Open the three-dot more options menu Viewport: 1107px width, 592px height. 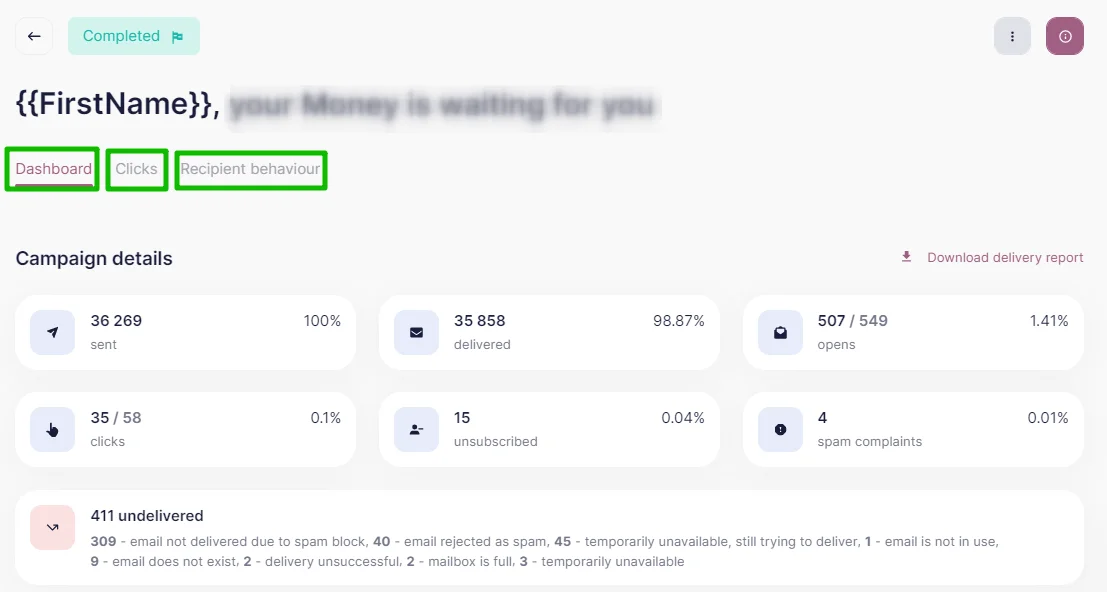tap(1012, 36)
